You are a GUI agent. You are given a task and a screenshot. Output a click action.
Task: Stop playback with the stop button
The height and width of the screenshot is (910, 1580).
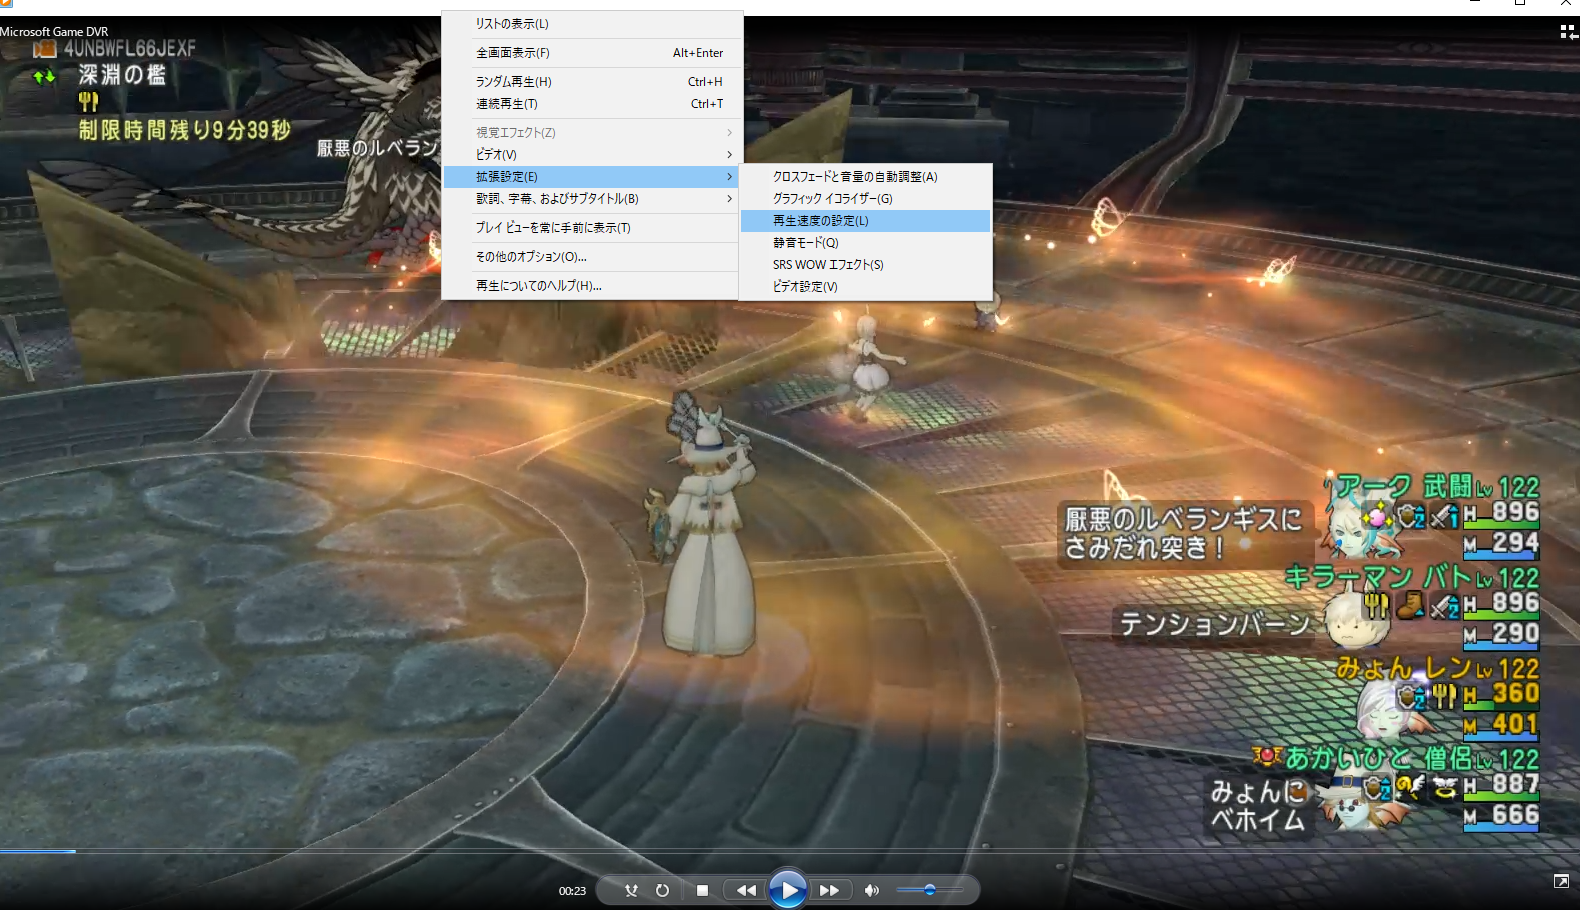[702, 890]
